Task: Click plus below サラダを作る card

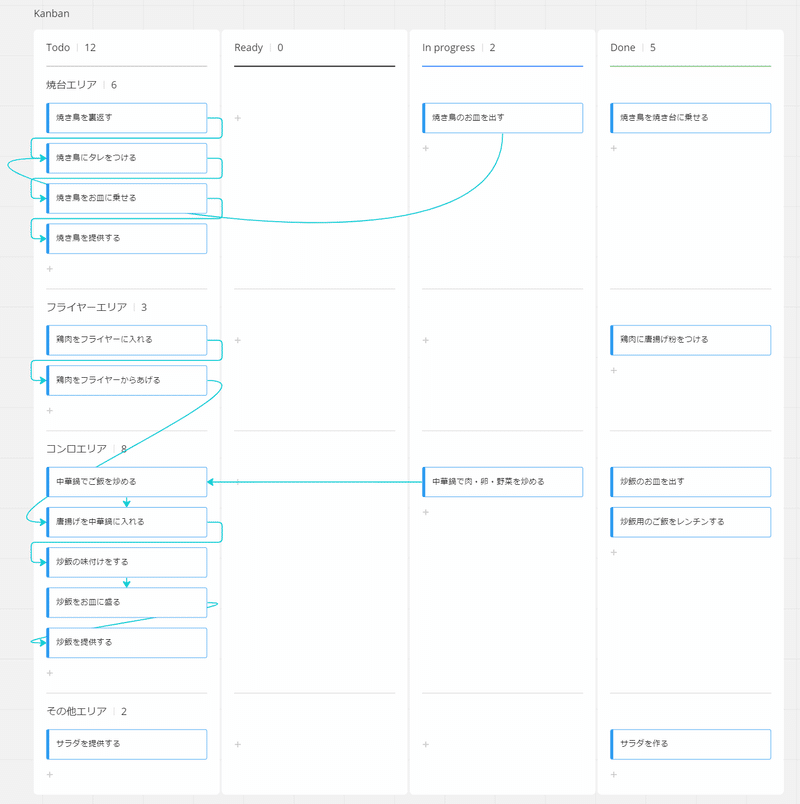Action: click(614, 775)
